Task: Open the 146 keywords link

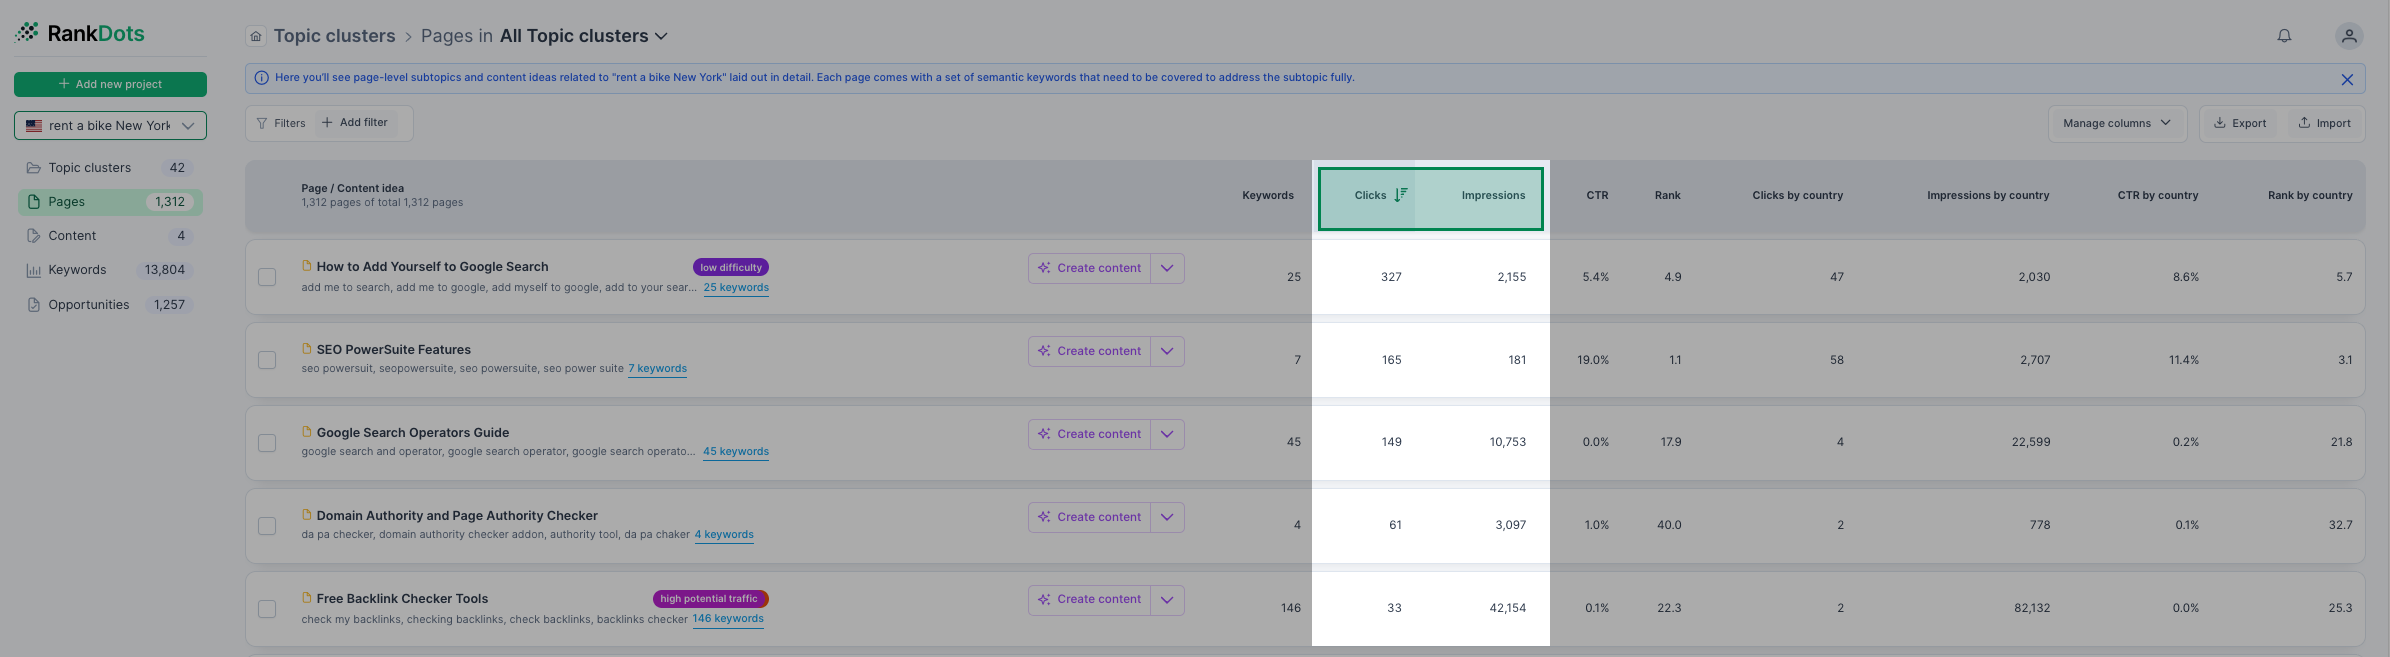Action: point(728,619)
